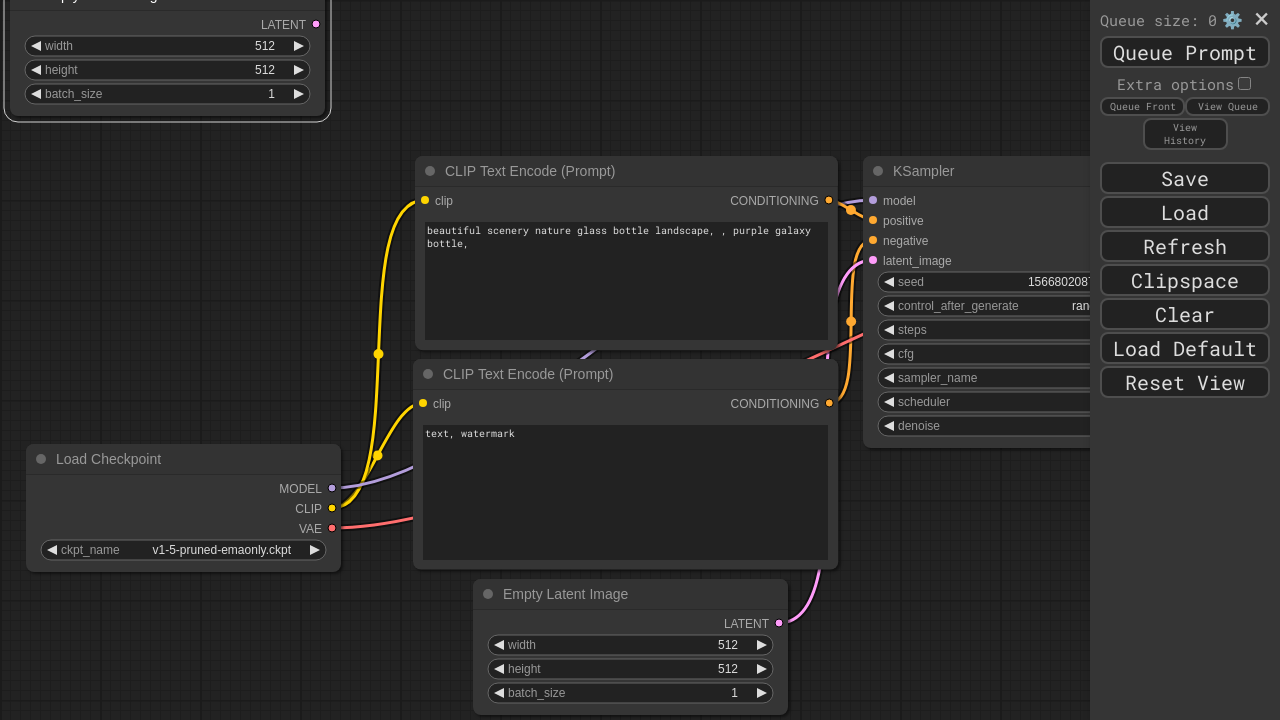Click the Load Default button
Image resolution: width=1280 pixels, height=720 pixels.
[1185, 348]
